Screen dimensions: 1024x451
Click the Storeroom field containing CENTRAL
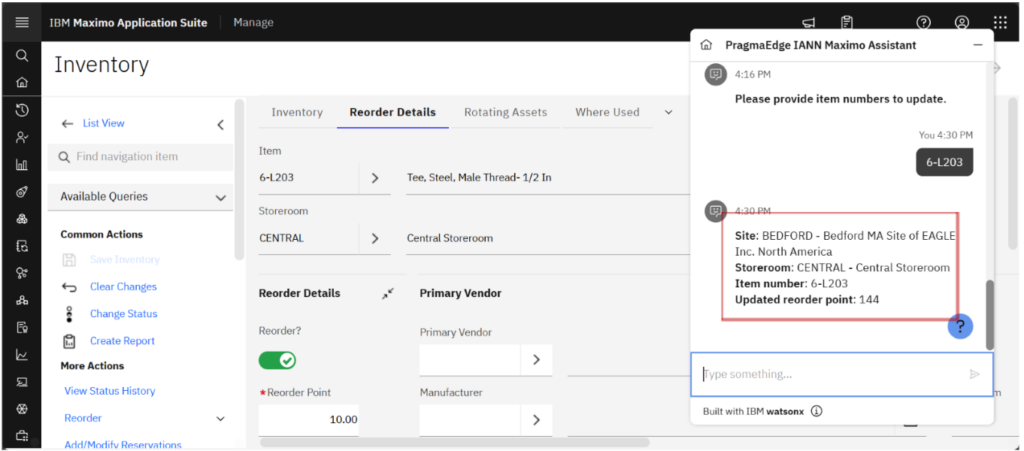click(x=309, y=238)
